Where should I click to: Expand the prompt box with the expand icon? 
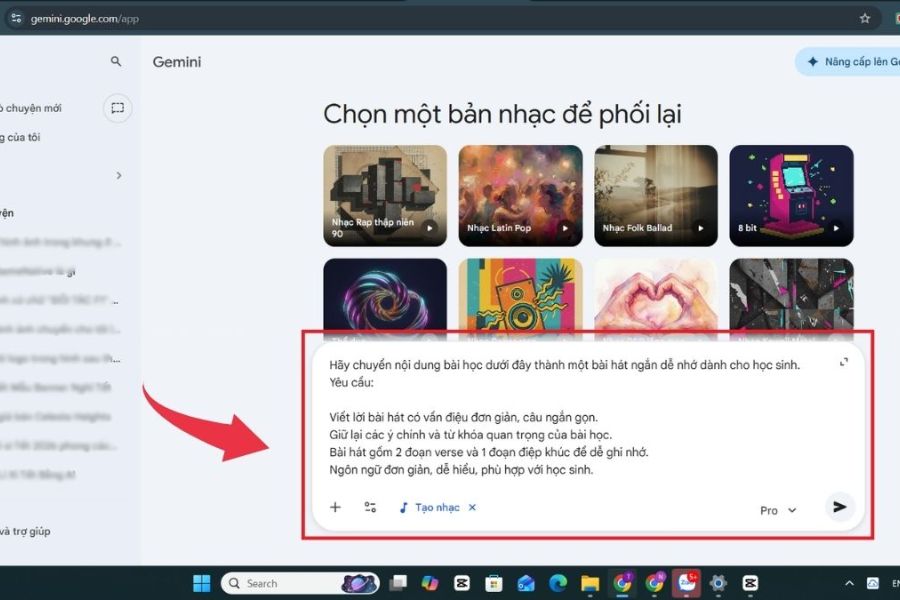pyautogui.click(x=844, y=362)
